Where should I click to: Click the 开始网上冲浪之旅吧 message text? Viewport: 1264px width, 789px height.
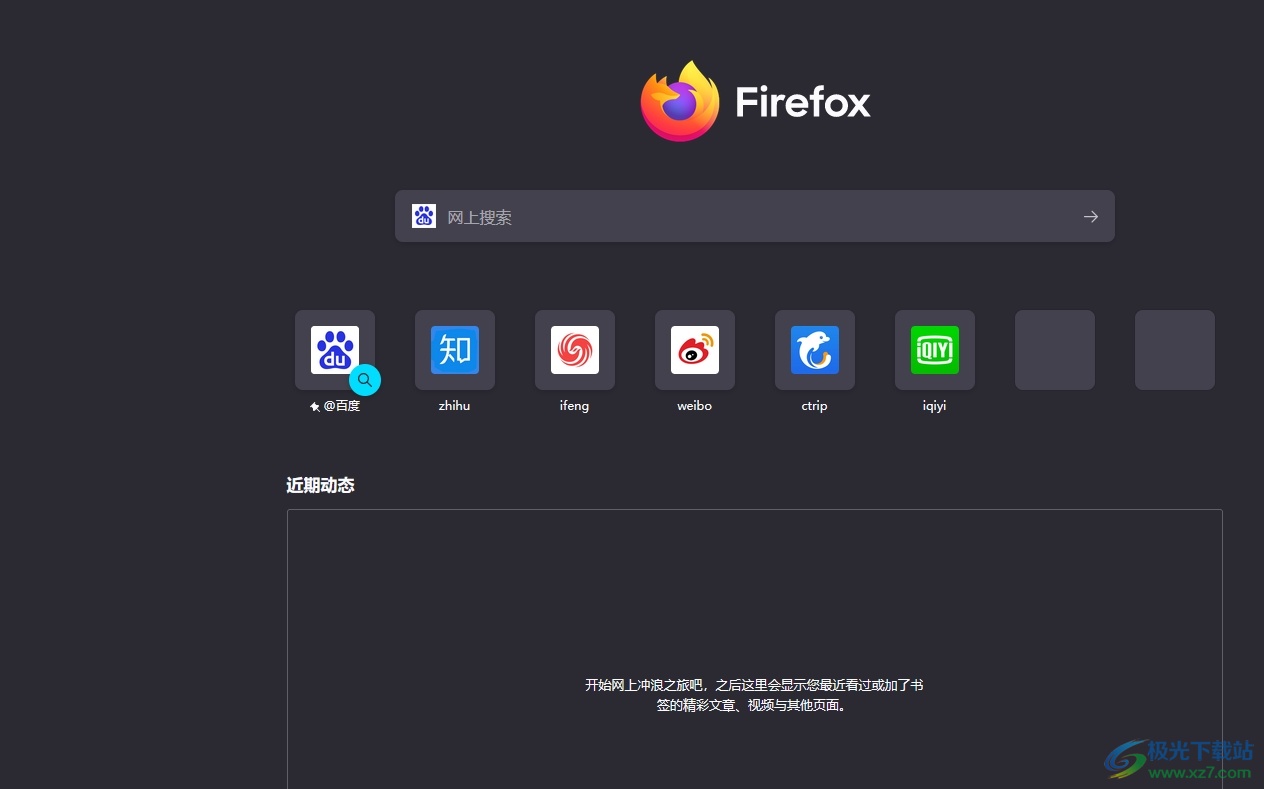[754, 695]
